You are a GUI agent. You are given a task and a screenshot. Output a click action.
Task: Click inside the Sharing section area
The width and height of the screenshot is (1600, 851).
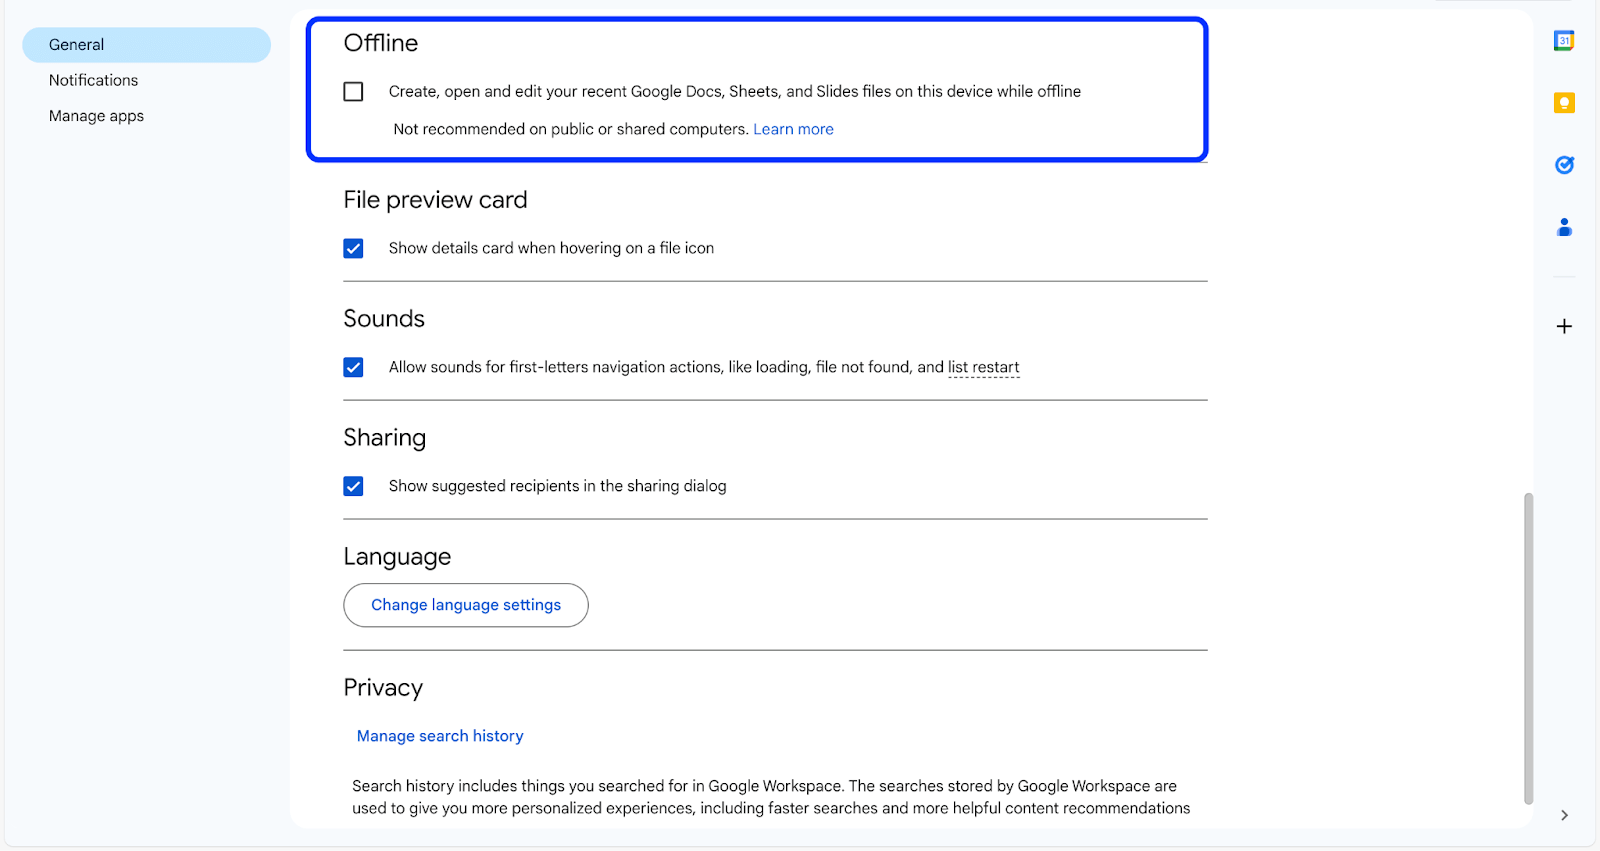775,460
